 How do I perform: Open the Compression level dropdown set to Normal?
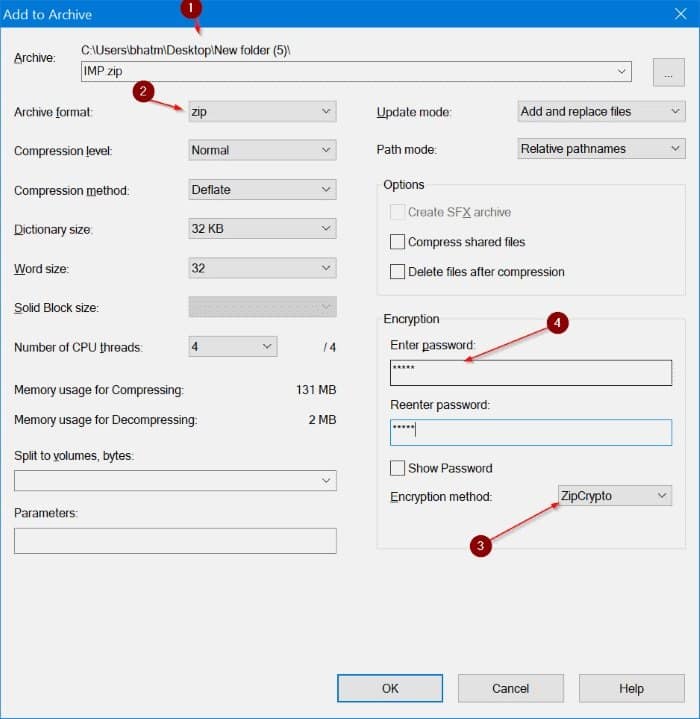click(262, 150)
